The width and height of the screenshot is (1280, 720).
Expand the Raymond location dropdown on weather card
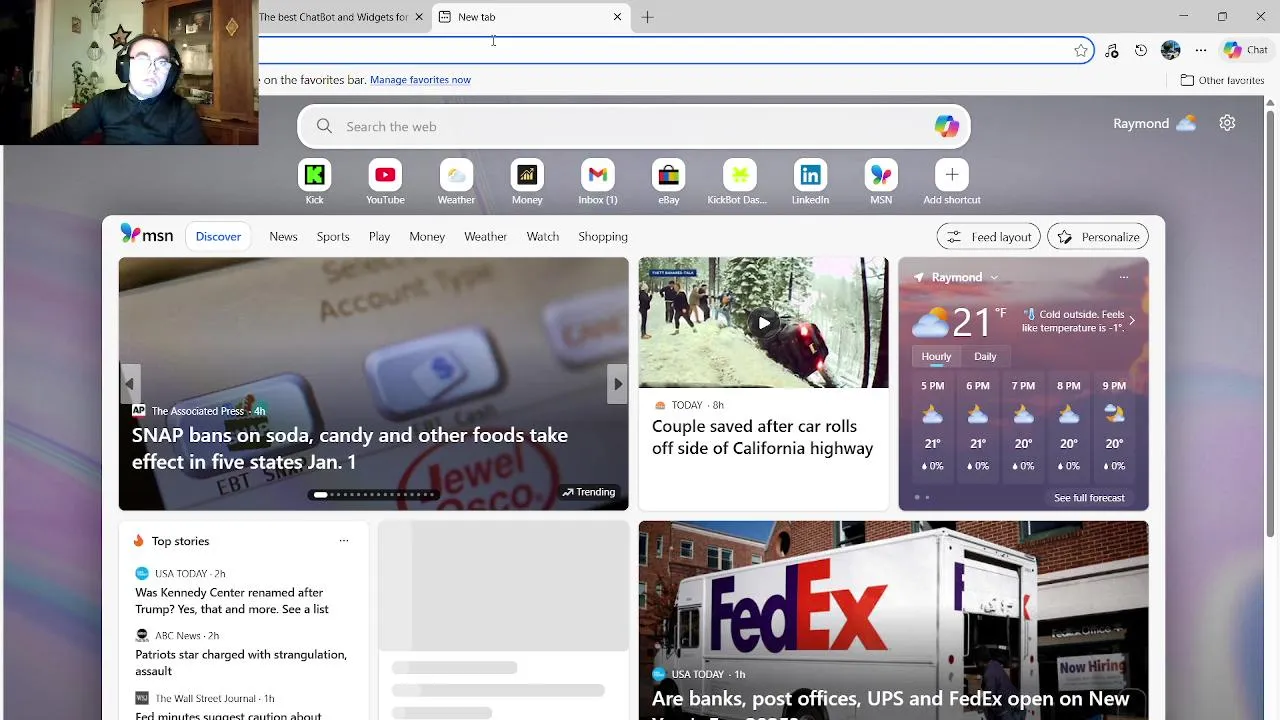993,277
